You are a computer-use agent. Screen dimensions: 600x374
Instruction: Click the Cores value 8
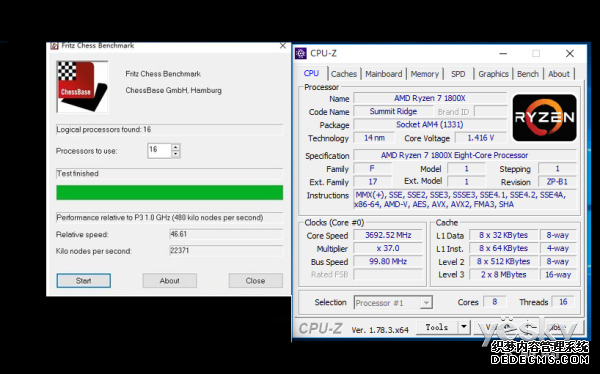(x=494, y=302)
